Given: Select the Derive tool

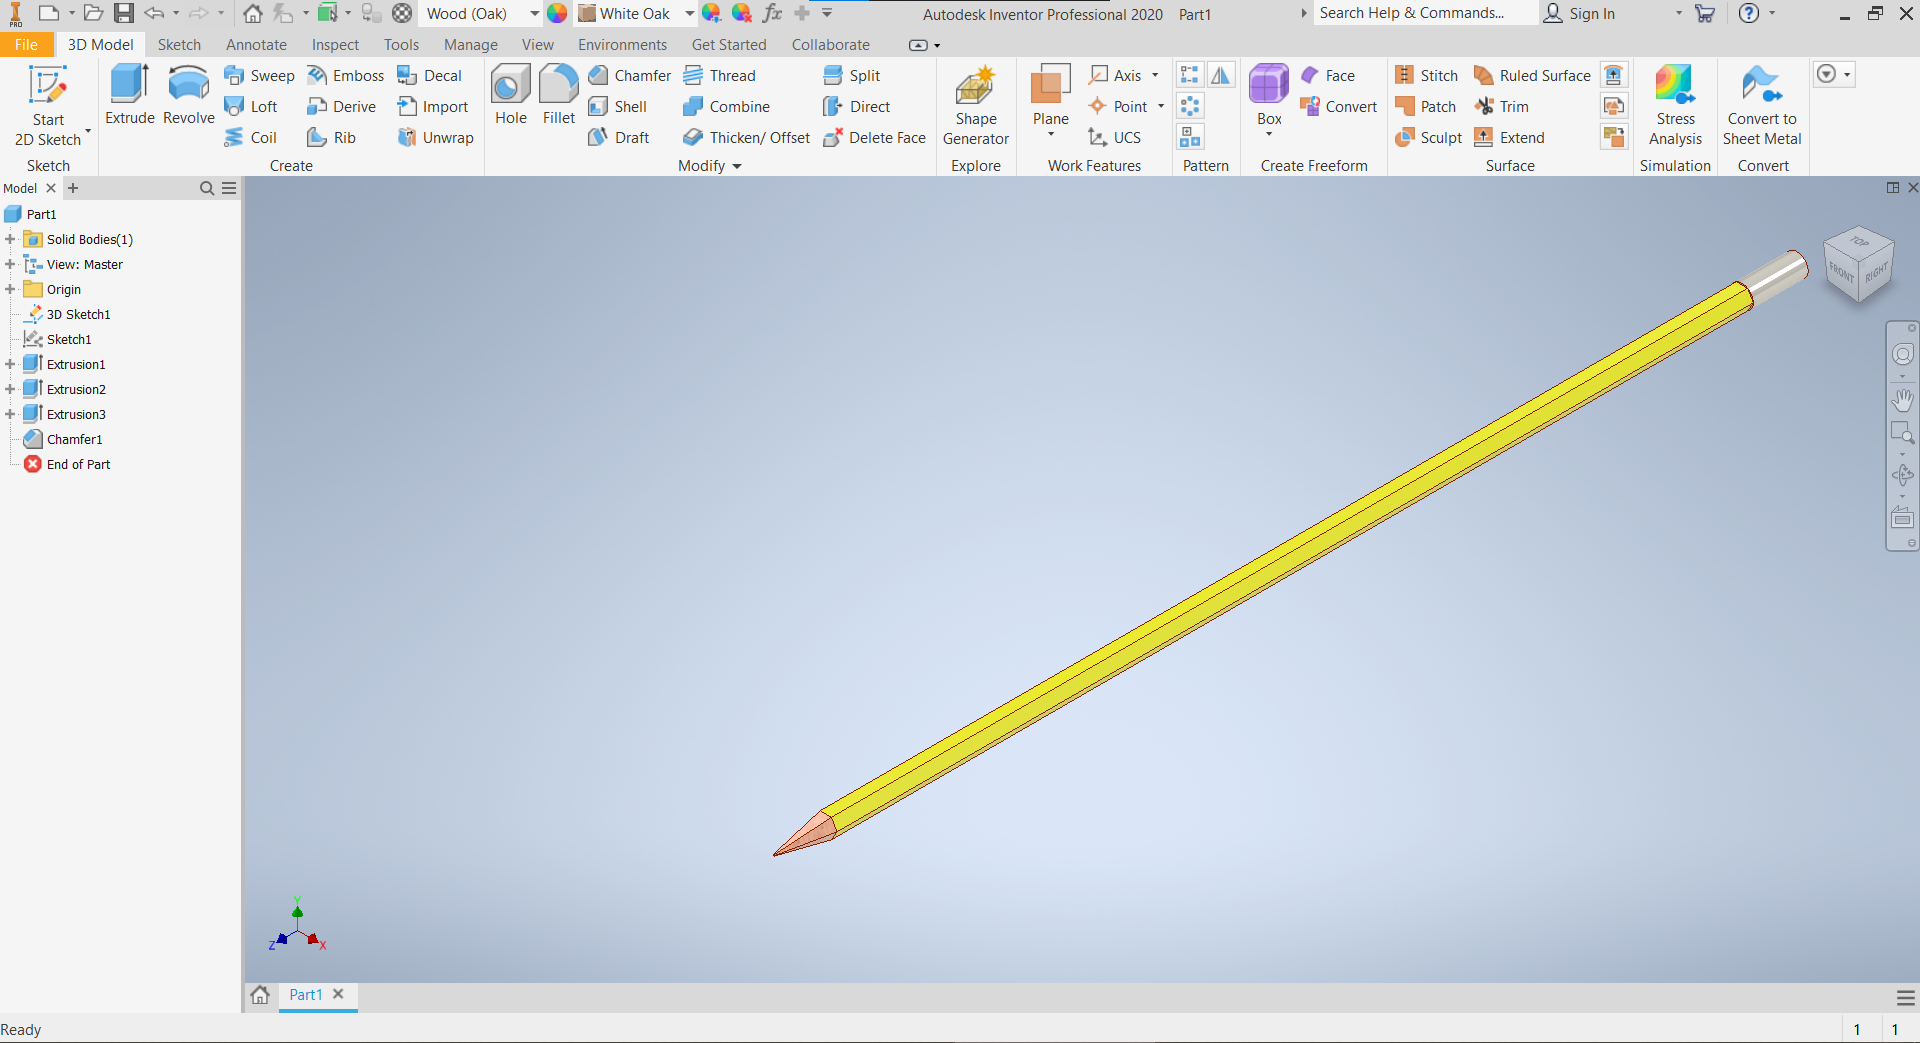Looking at the screenshot, I should click(x=342, y=107).
